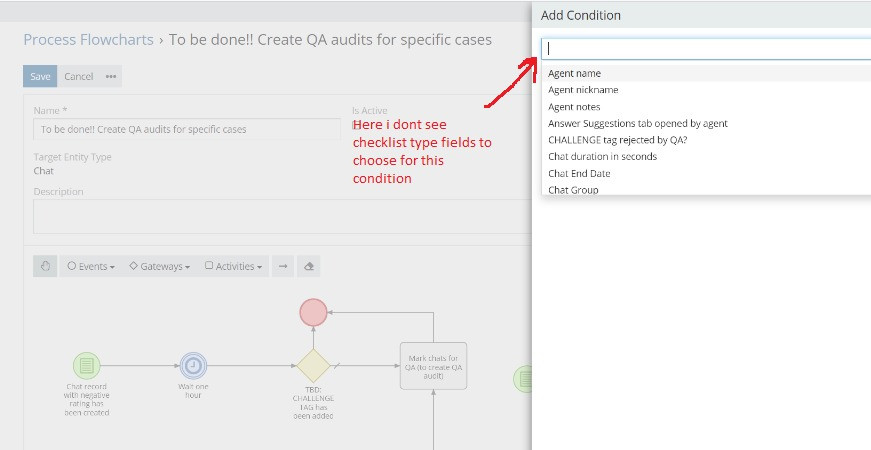Expand the Activities dropdown
This screenshot has height=450, width=871.
click(233, 267)
